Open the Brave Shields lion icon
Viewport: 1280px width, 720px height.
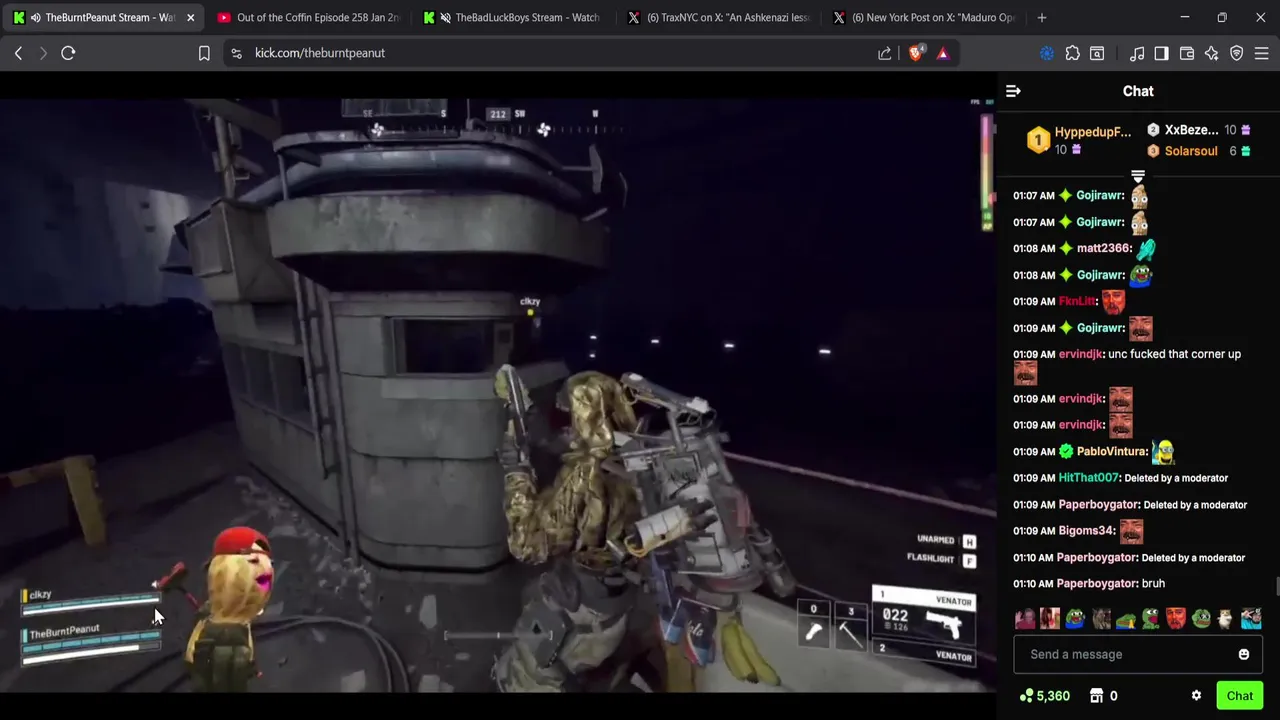tap(916, 53)
